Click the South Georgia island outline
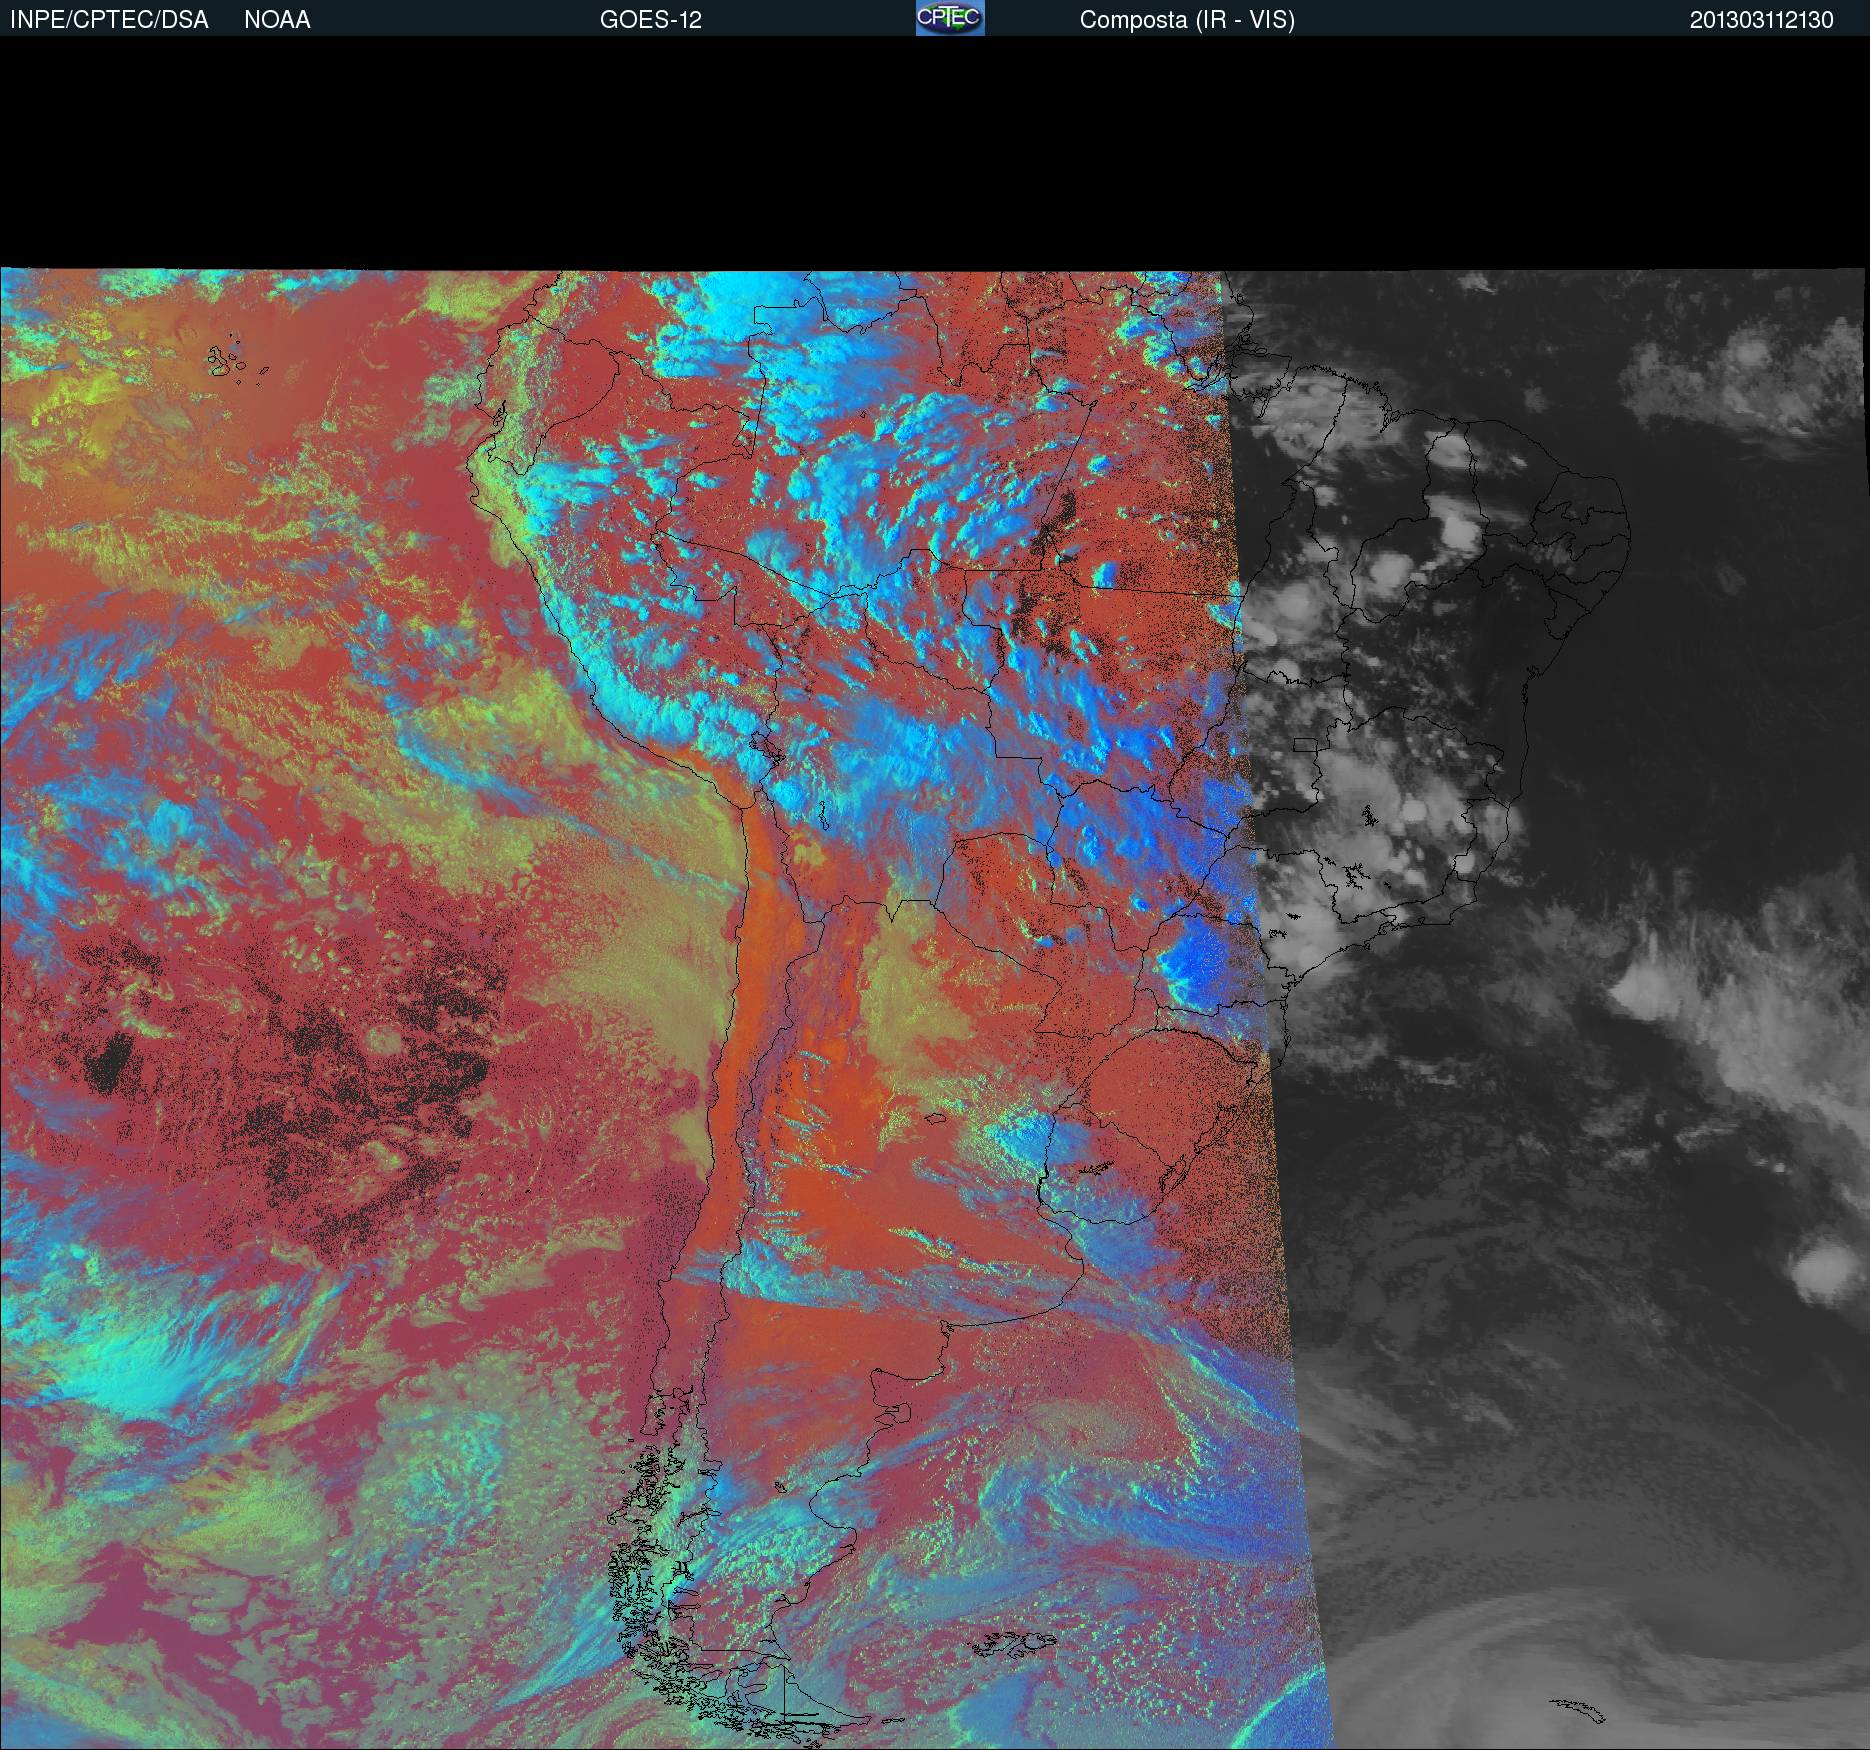1870x1750 pixels. (1577, 1709)
